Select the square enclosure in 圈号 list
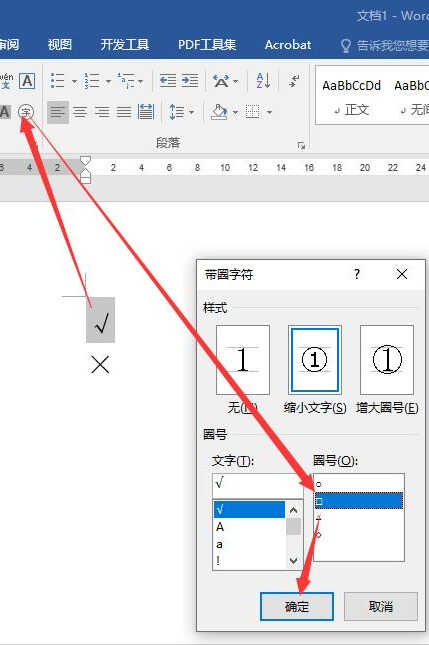429x645 pixels. pyautogui.click(x=359, y=501)
